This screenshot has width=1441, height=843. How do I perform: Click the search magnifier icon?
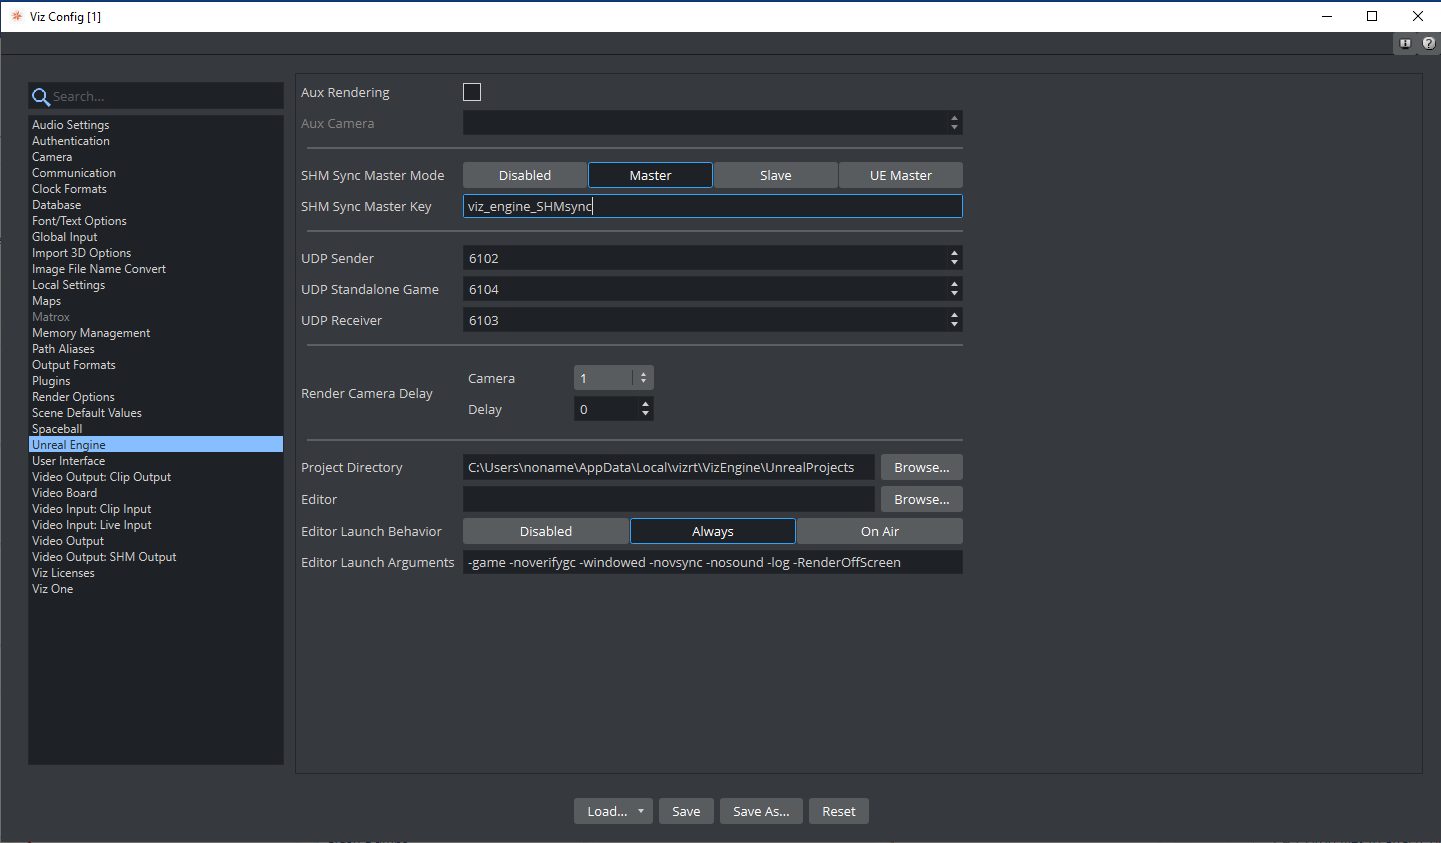click(x=41, y=97)
